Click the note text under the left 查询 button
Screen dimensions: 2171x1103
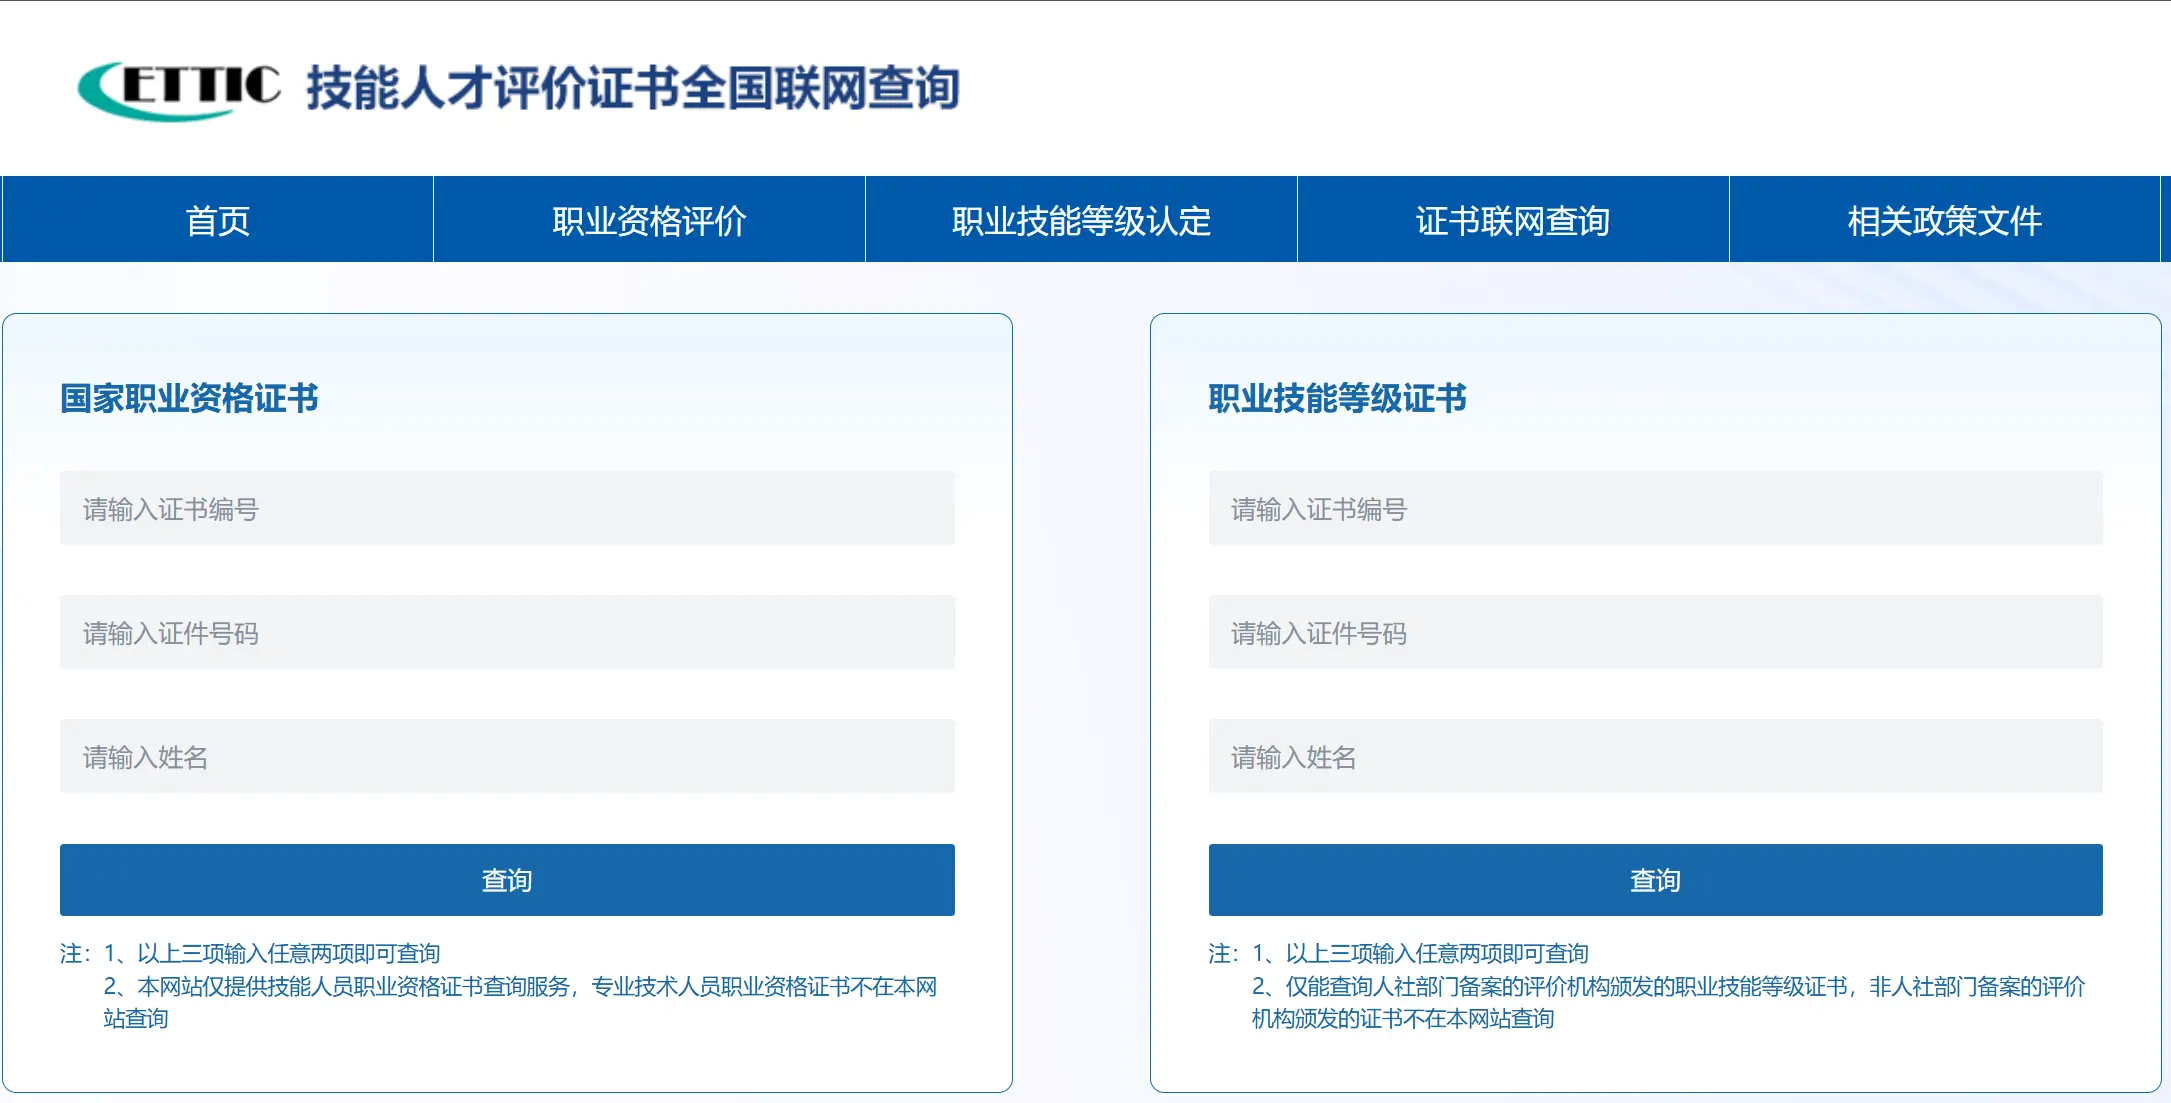500,985
